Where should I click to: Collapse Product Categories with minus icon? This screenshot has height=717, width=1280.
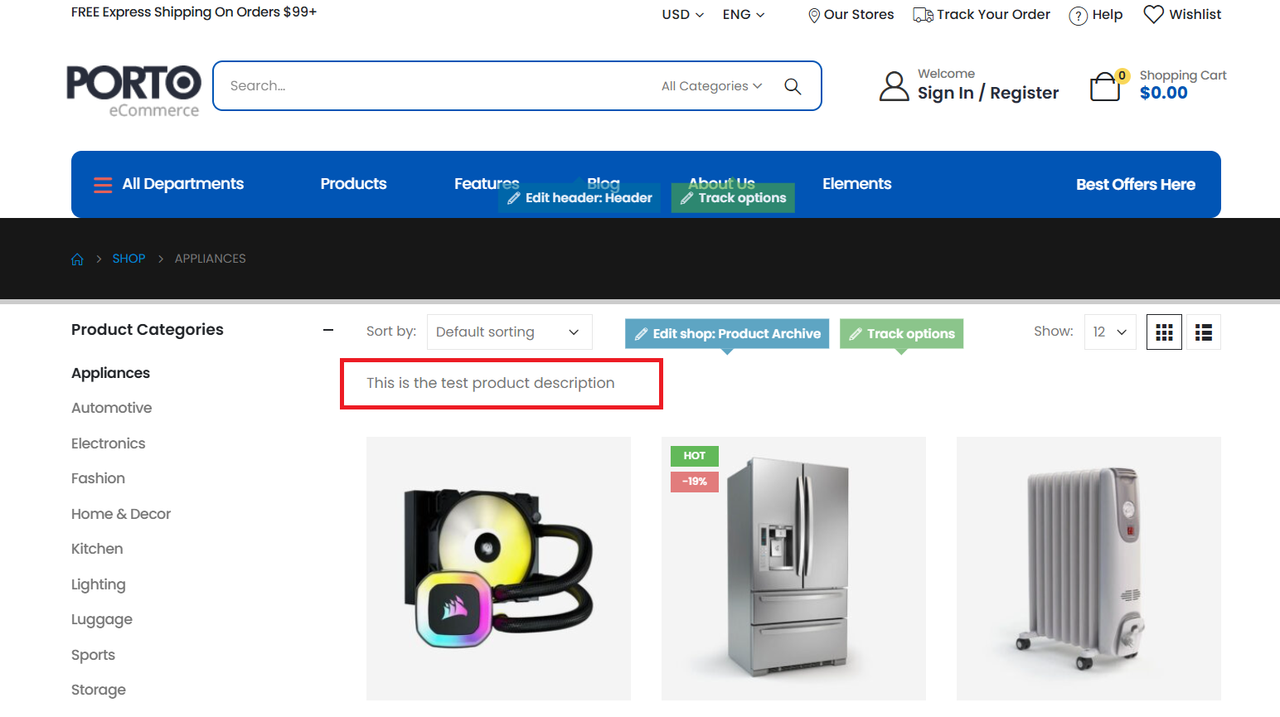(x=328, y=329)
